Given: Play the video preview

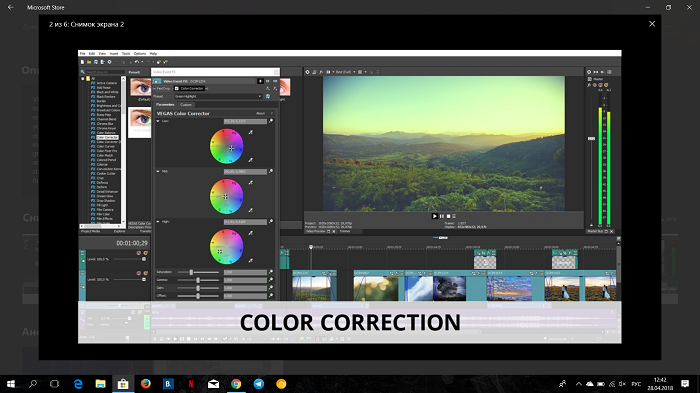Looking at the screenshot, I should click(434, 216).
